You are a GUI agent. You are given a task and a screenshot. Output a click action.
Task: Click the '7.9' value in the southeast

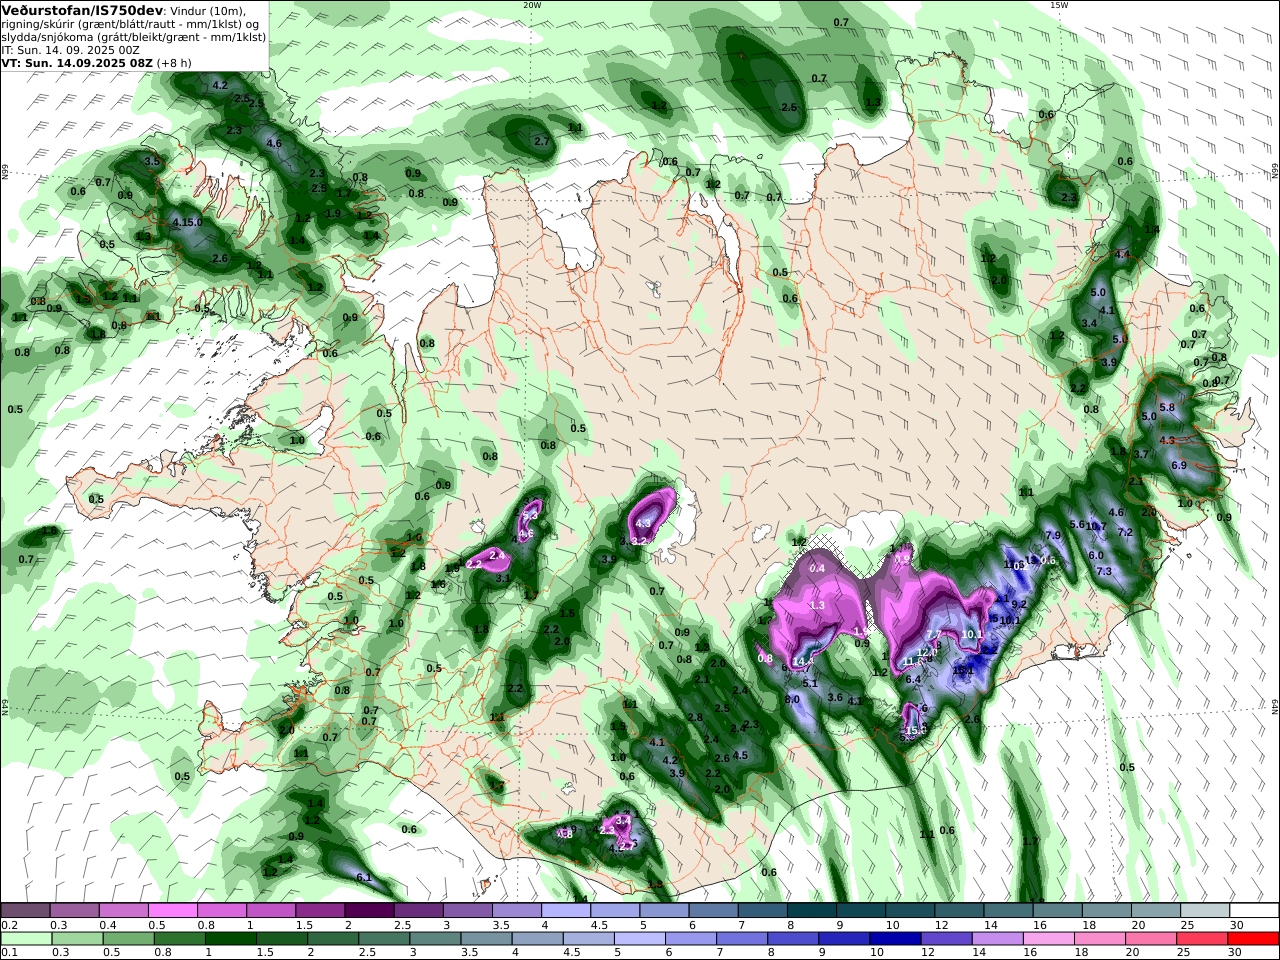tap(1053, 535)
